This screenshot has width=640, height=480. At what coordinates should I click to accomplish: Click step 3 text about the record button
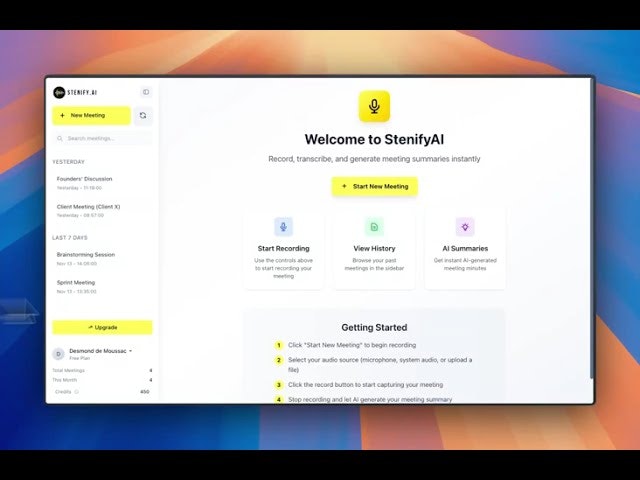coord(365,384)
